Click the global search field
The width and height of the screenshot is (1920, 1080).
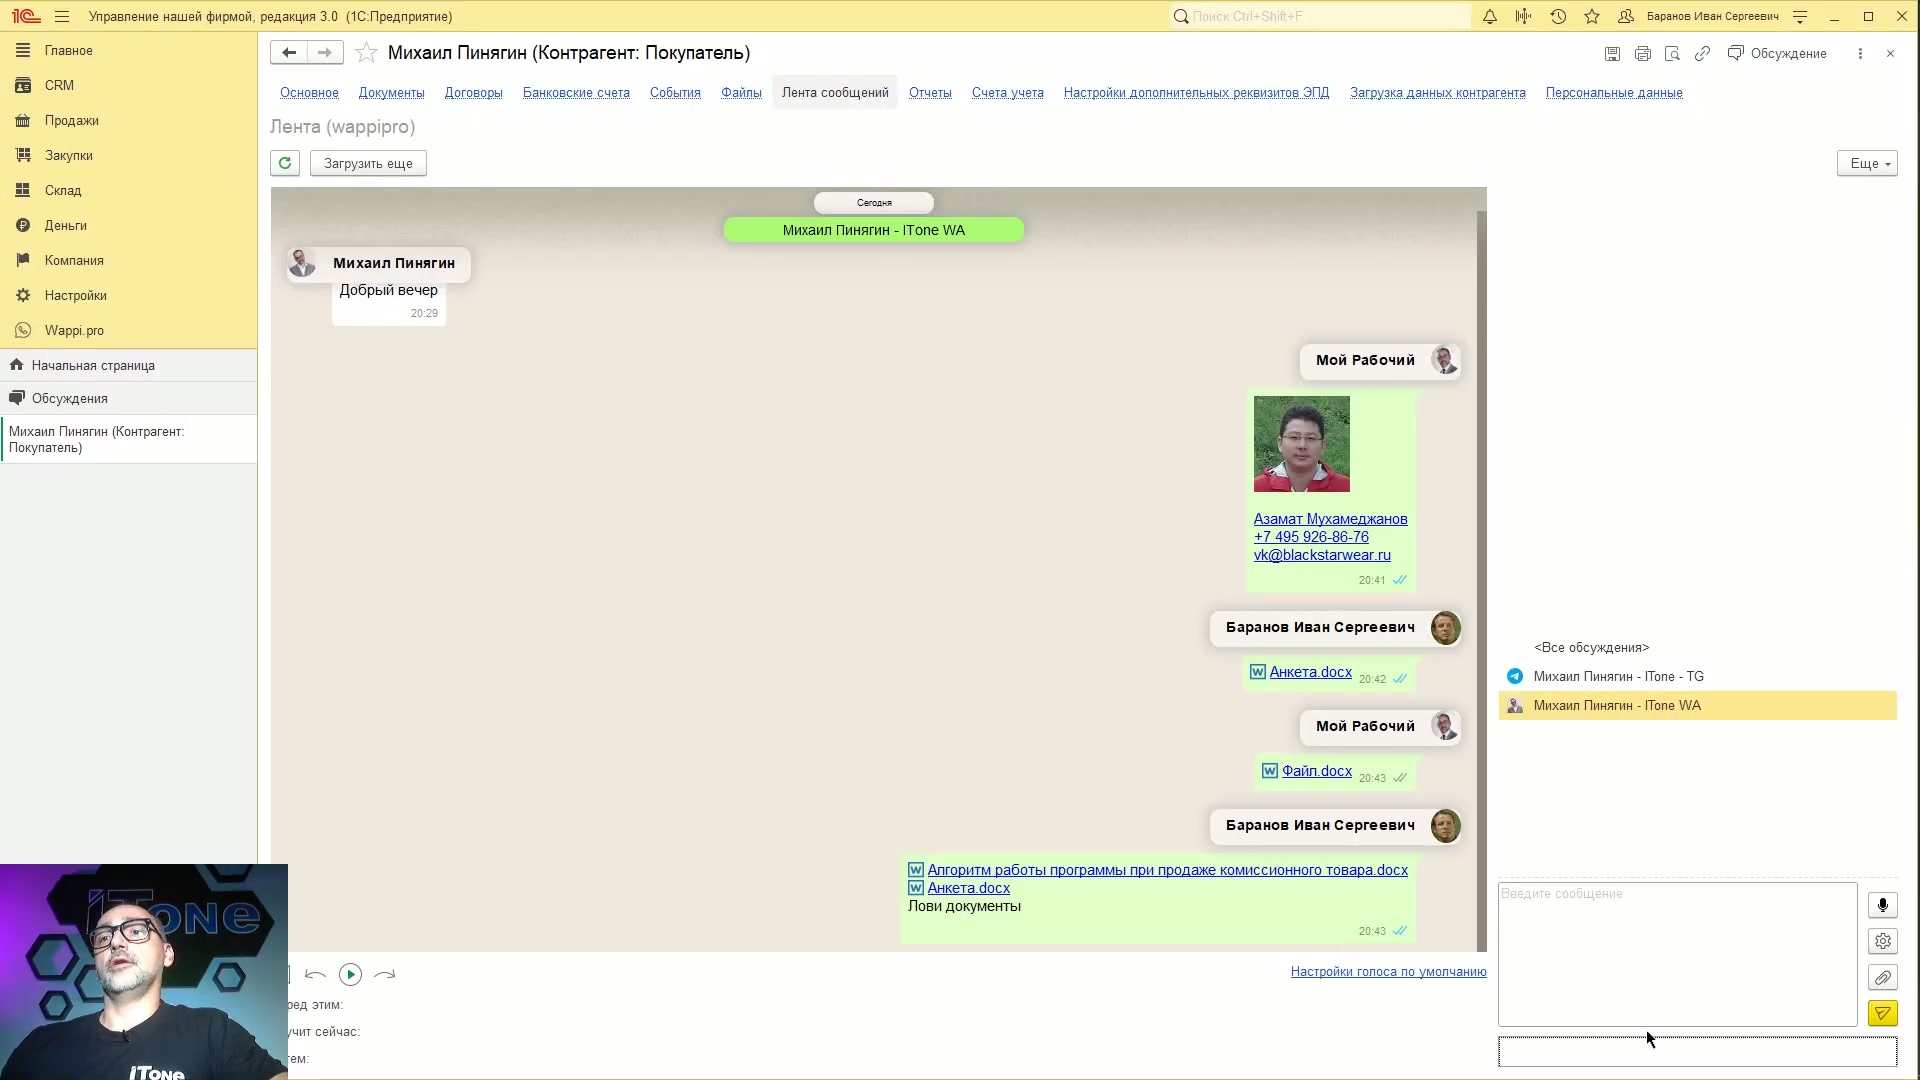pyautogui.click(x=1320, y=16)
